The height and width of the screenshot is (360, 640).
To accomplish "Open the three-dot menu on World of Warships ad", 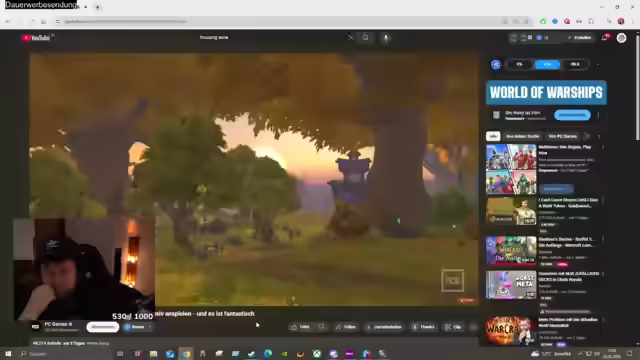I will pyautogui.click(x=598, y=116).
